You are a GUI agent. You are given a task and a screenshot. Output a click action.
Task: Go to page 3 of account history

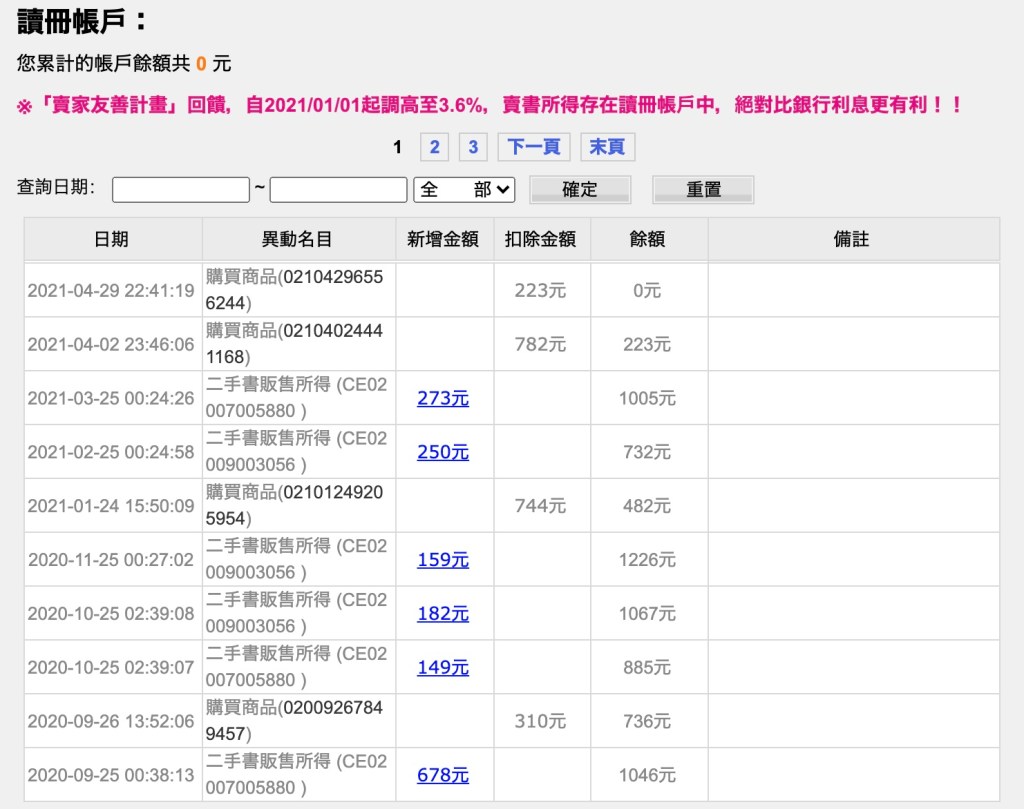(473, 147)
